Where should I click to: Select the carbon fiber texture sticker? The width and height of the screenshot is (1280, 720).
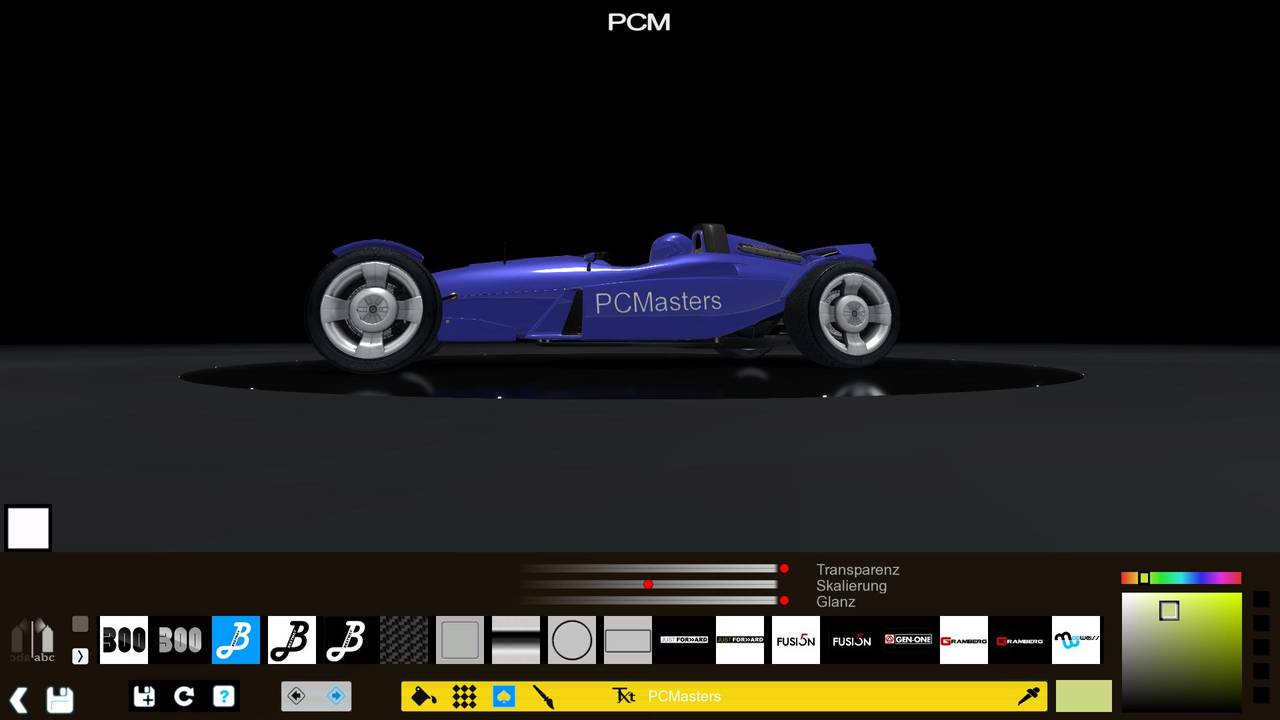404,640
